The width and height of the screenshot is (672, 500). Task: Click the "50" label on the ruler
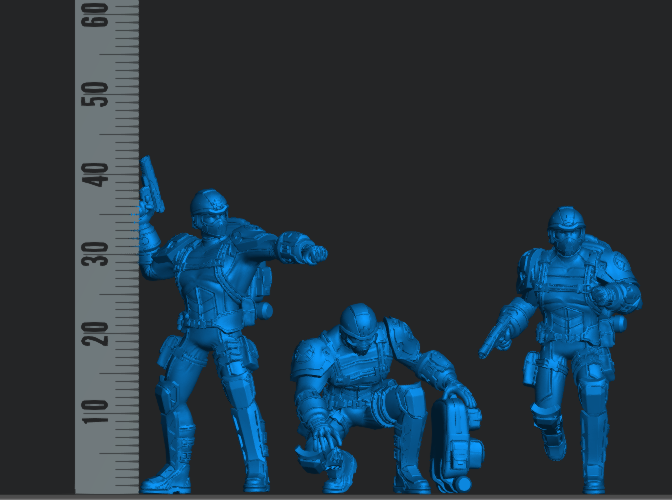pos(95,94)
